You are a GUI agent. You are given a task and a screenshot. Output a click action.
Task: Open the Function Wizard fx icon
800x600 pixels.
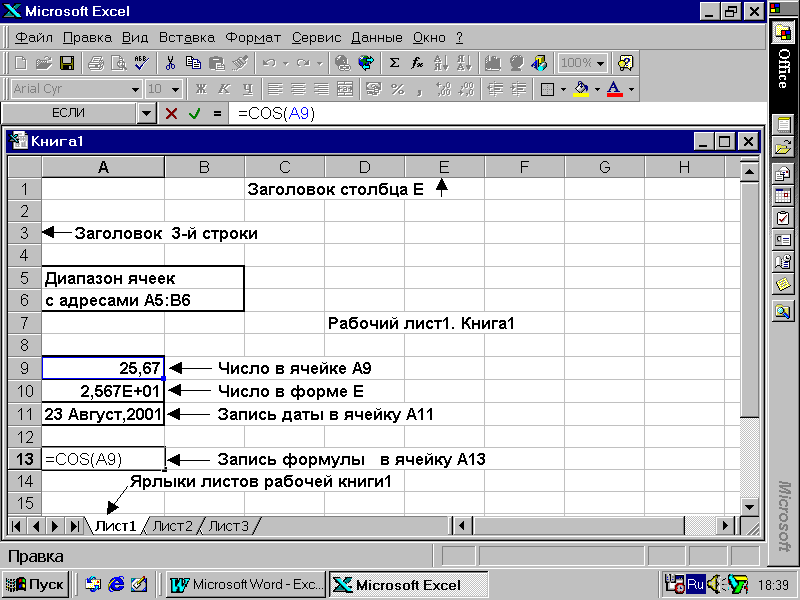pos(417,63)
